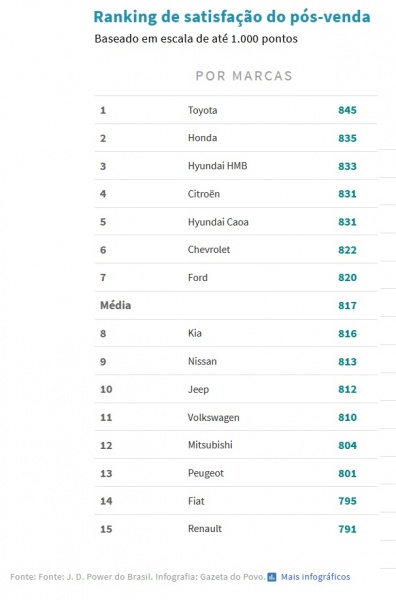Click the infographic chart icon beside Mais infográficos
The image size is (396, 600).
pos(272,577)
